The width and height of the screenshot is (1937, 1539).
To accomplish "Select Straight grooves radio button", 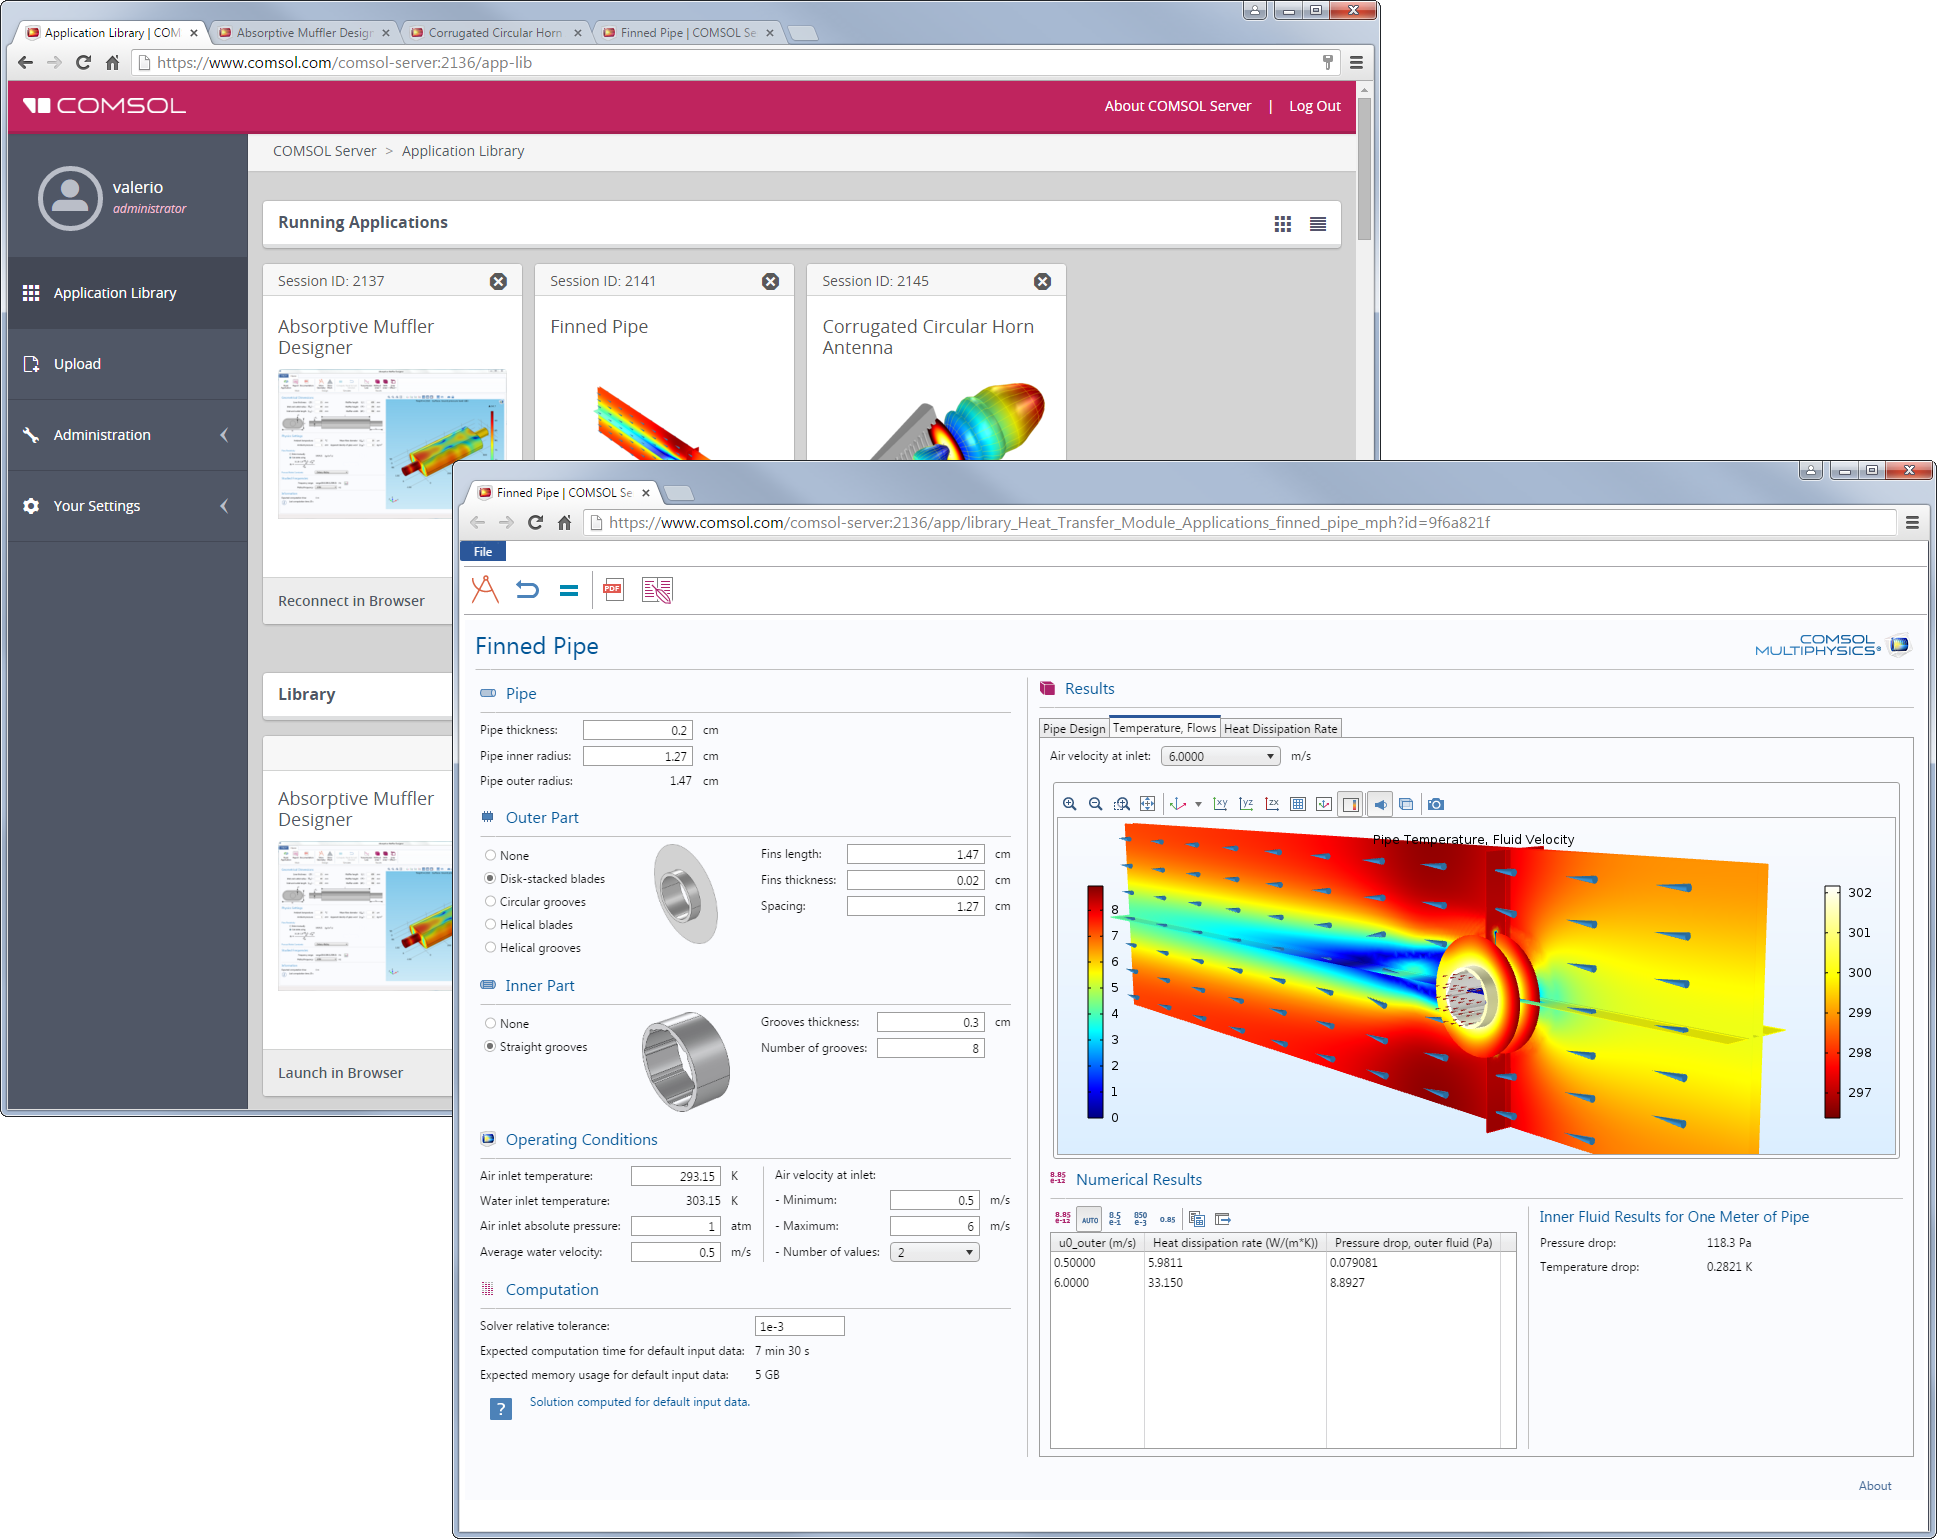I will pos(490,1046).
